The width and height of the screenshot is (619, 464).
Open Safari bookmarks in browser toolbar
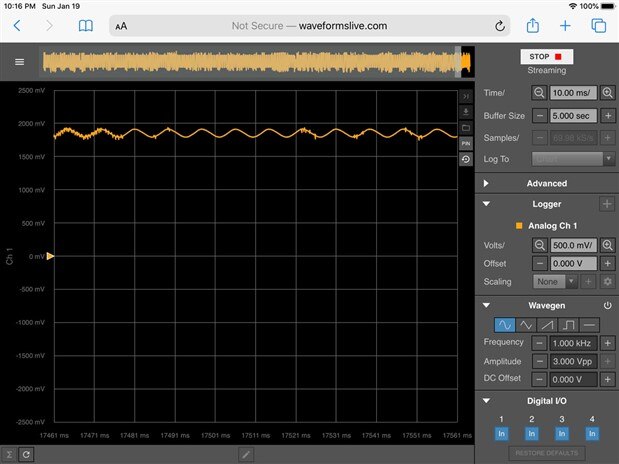tap(86, 26)
